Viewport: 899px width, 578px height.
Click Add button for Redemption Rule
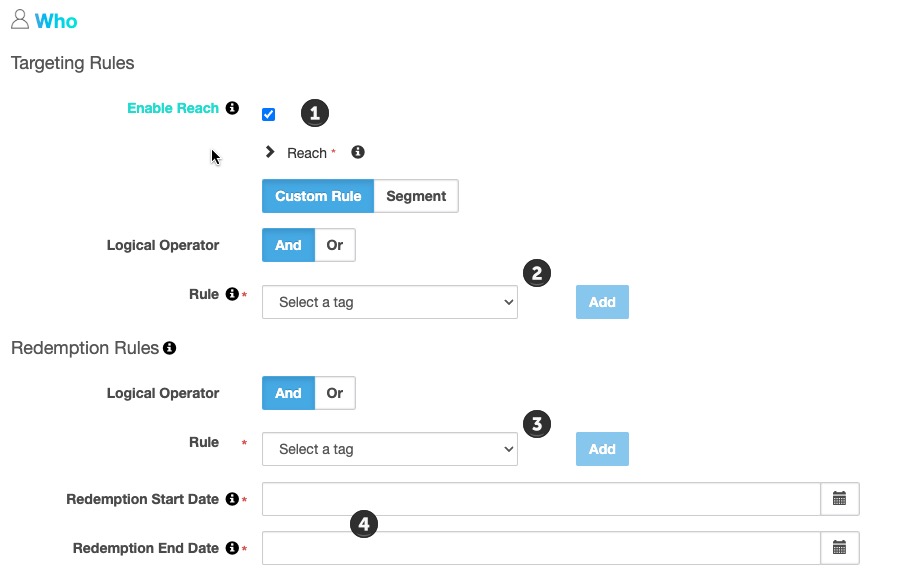pos(602,449)
